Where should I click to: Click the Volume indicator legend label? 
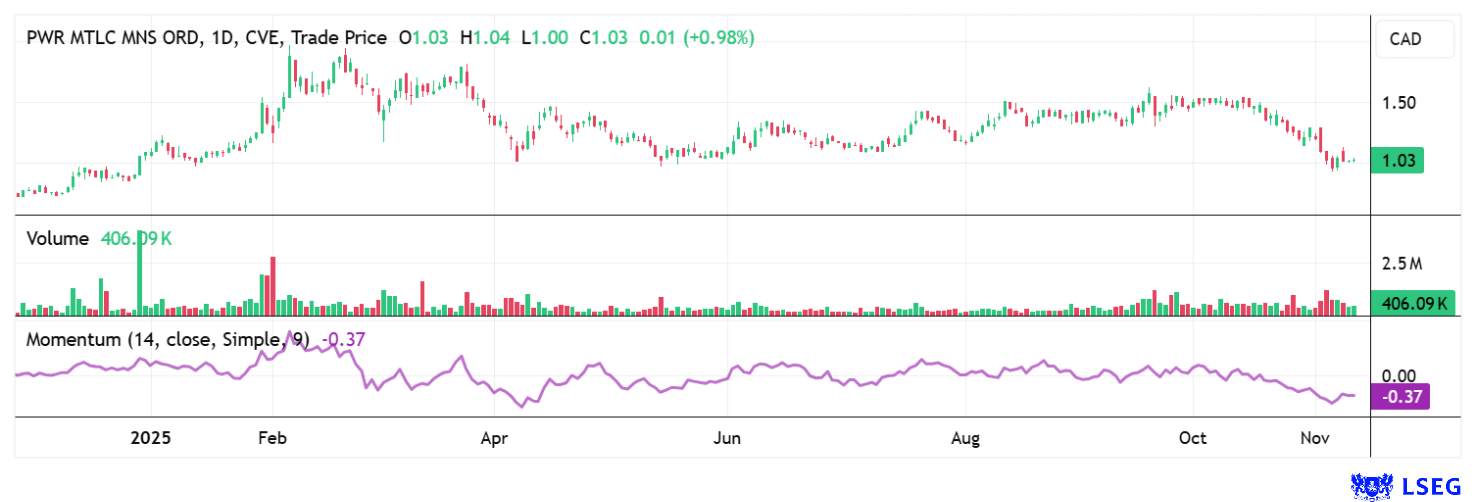tap(59, 239)
